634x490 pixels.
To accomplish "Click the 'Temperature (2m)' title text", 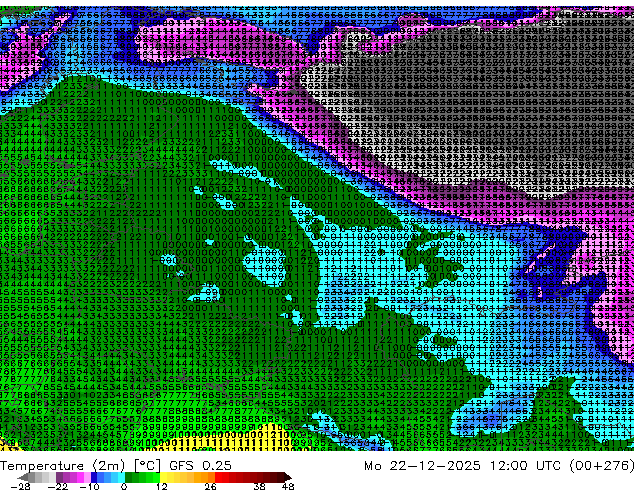I will 63,466.
